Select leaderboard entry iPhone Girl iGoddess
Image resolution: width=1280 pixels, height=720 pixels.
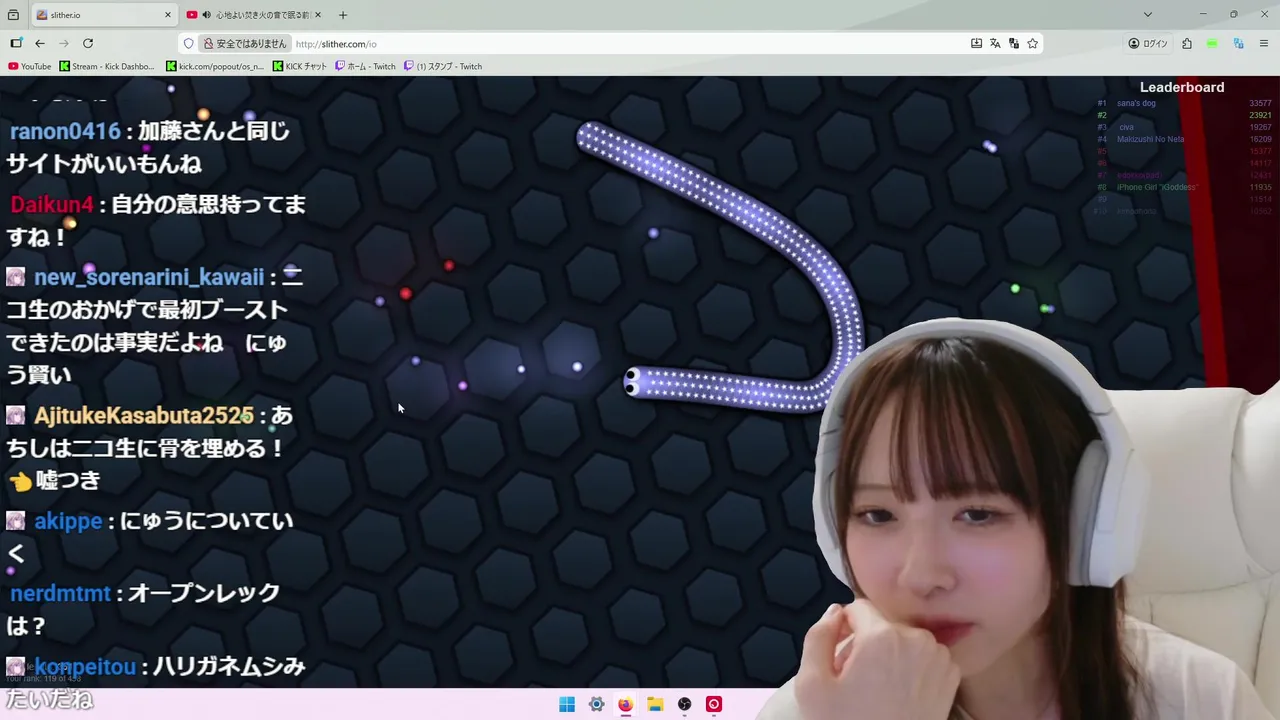point(1157,187)
